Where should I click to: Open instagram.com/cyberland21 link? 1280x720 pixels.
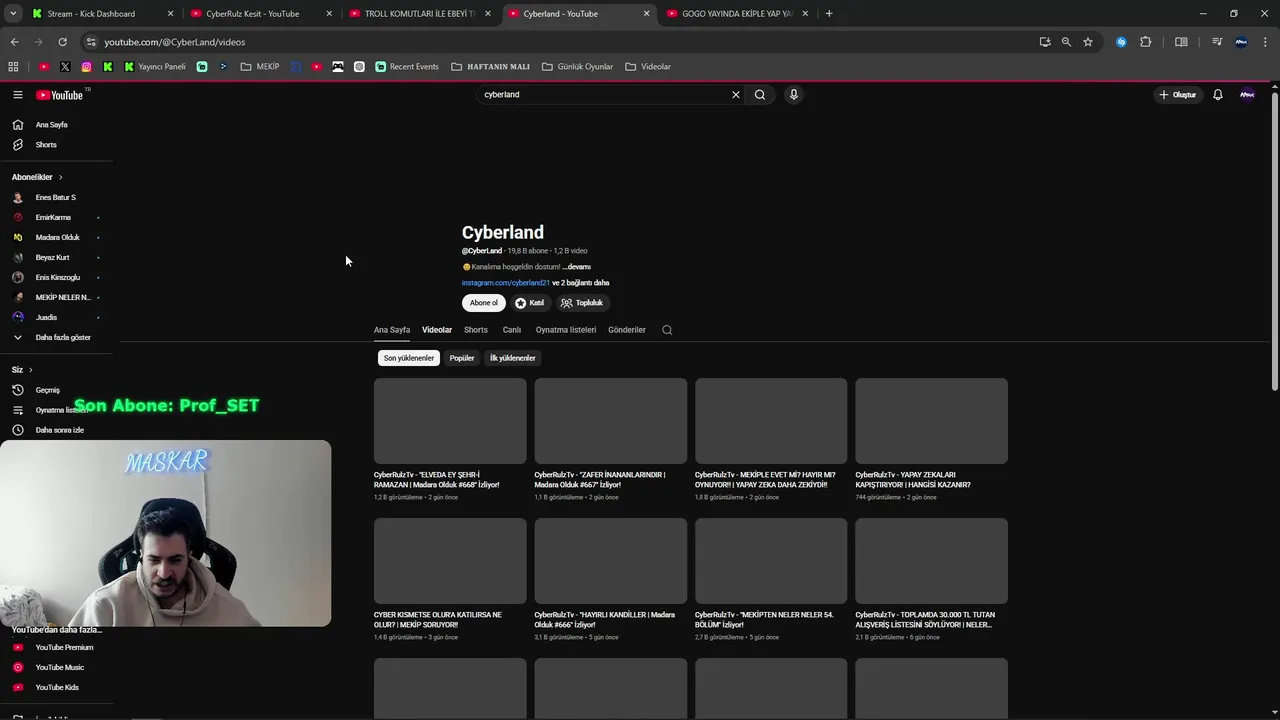[x=506, y=283]
